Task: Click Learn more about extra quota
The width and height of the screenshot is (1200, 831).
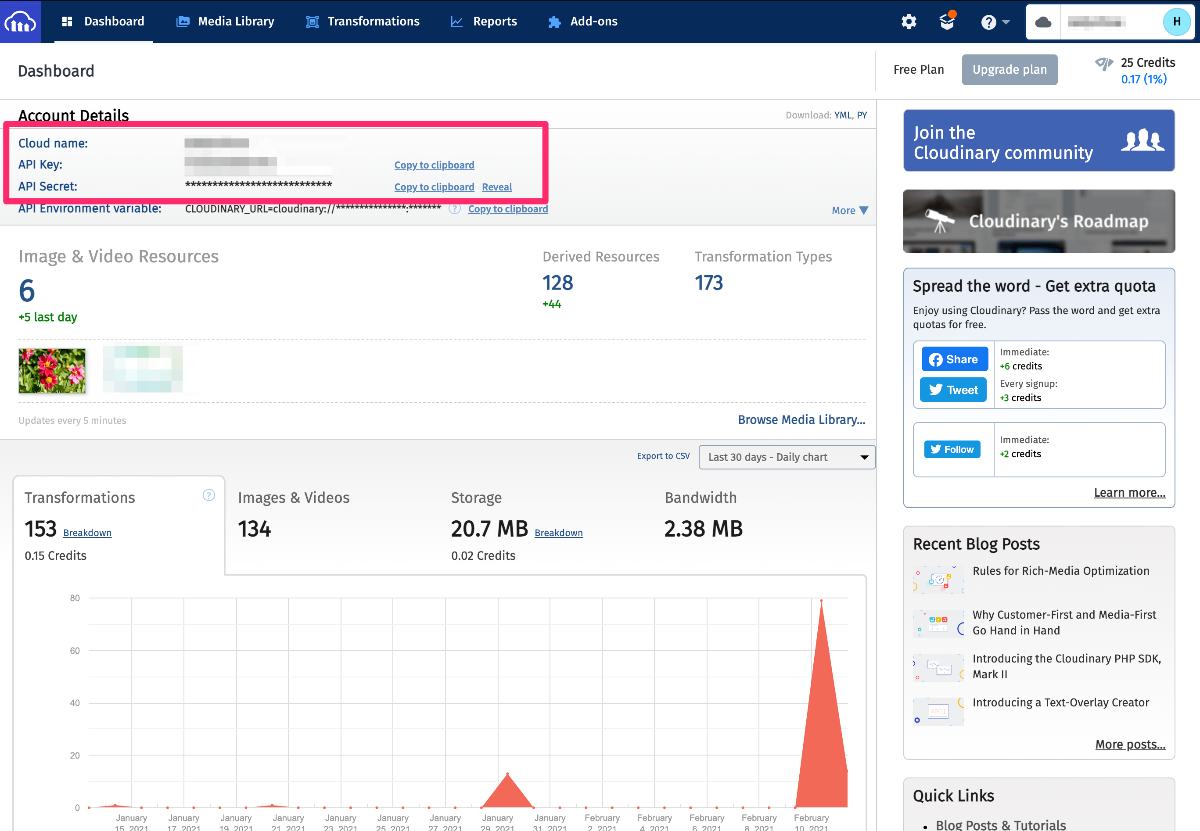Action: coord(1129,493)
